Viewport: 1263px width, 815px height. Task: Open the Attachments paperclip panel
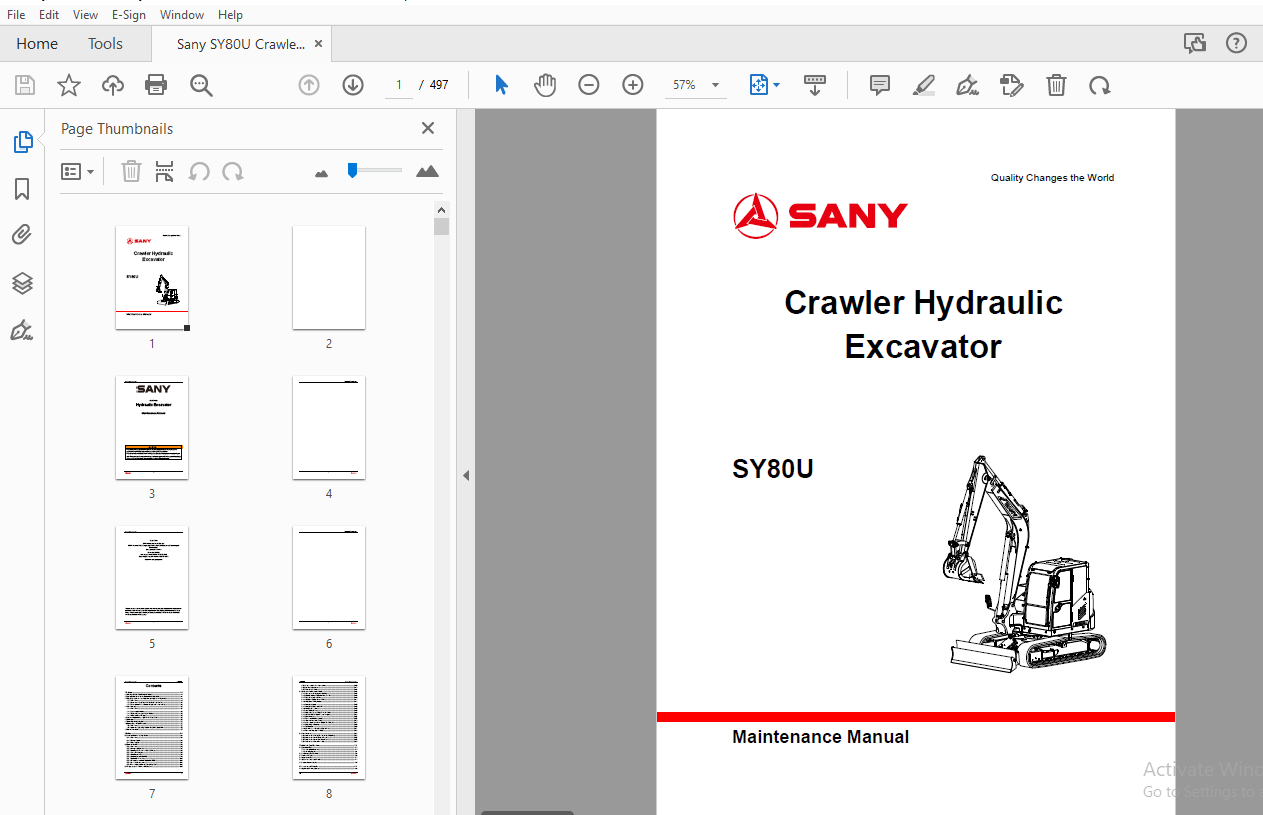[22, 236]
